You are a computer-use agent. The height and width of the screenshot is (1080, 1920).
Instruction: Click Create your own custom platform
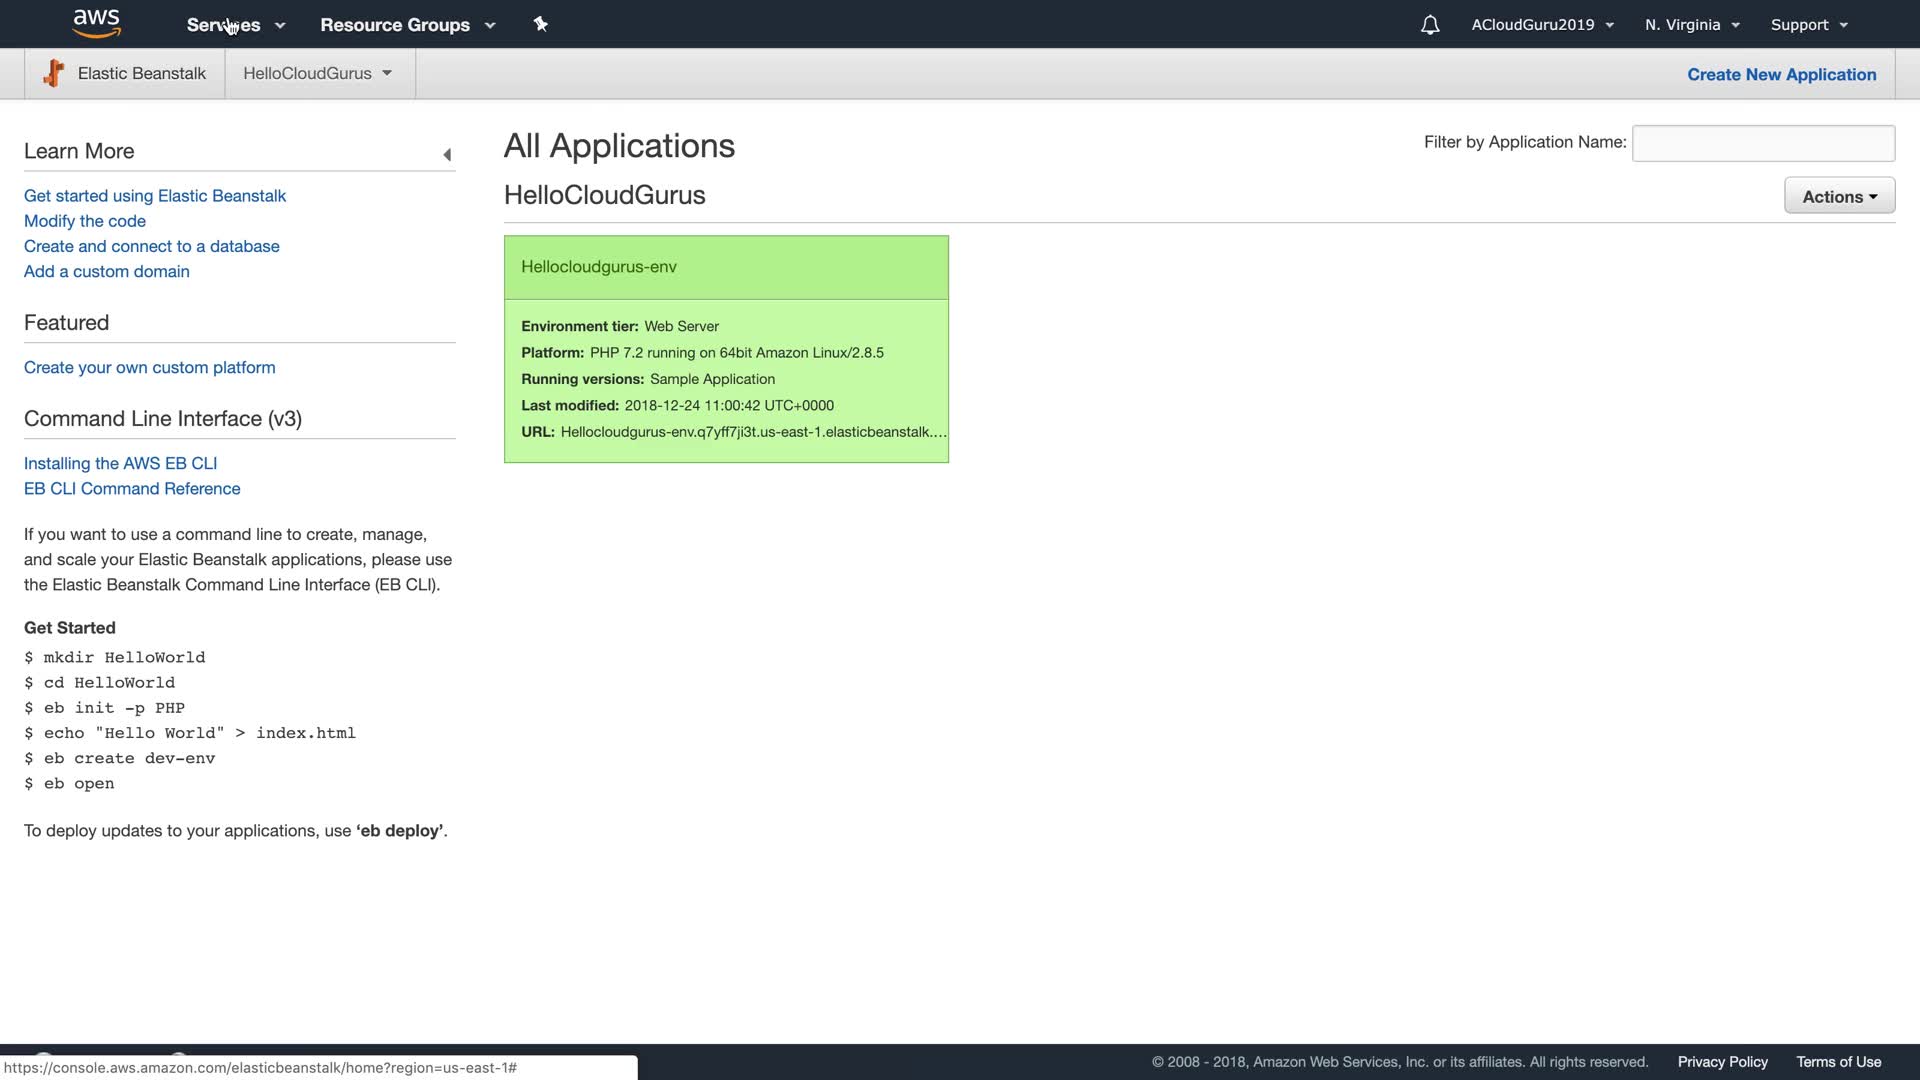150,368
